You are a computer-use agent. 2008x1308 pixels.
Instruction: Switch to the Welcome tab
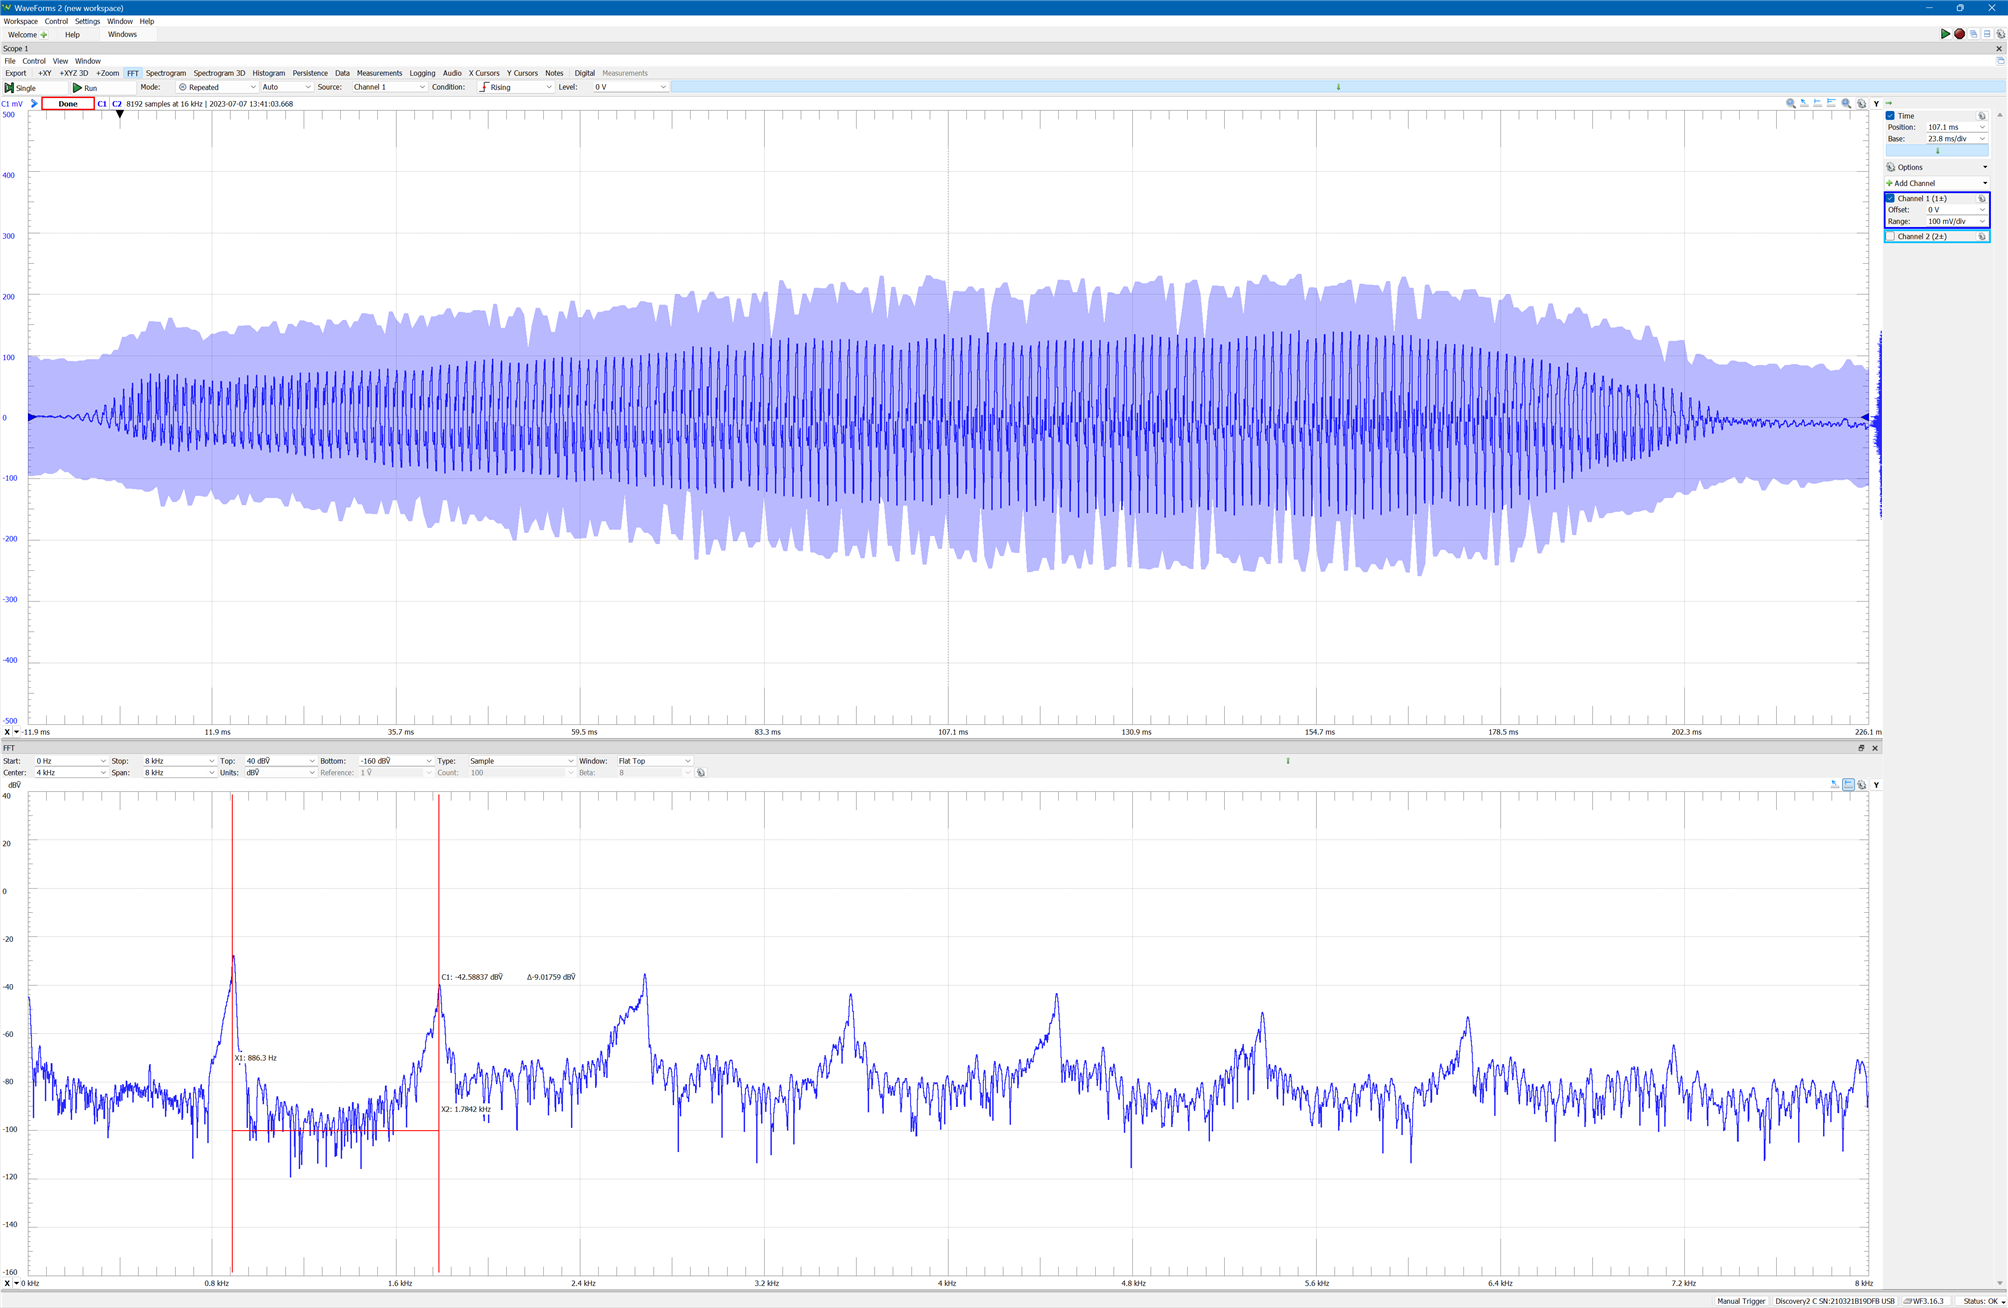(27, 35)
